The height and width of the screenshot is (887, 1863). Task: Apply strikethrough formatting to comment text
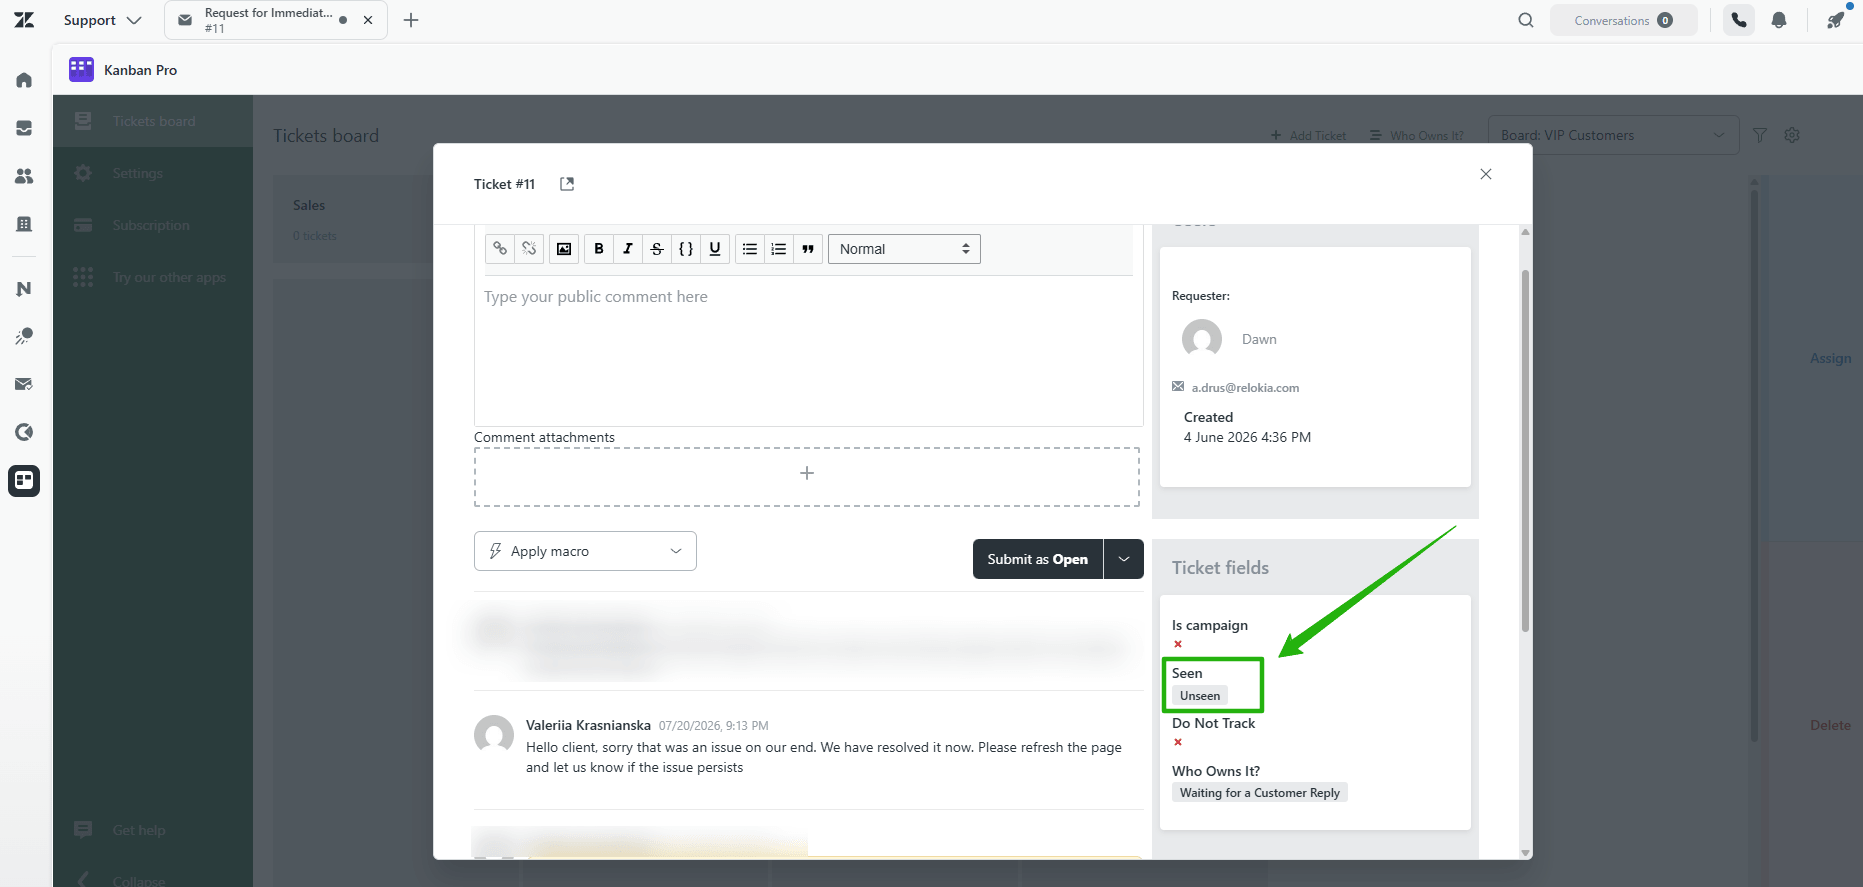click(x=657, y=249)
